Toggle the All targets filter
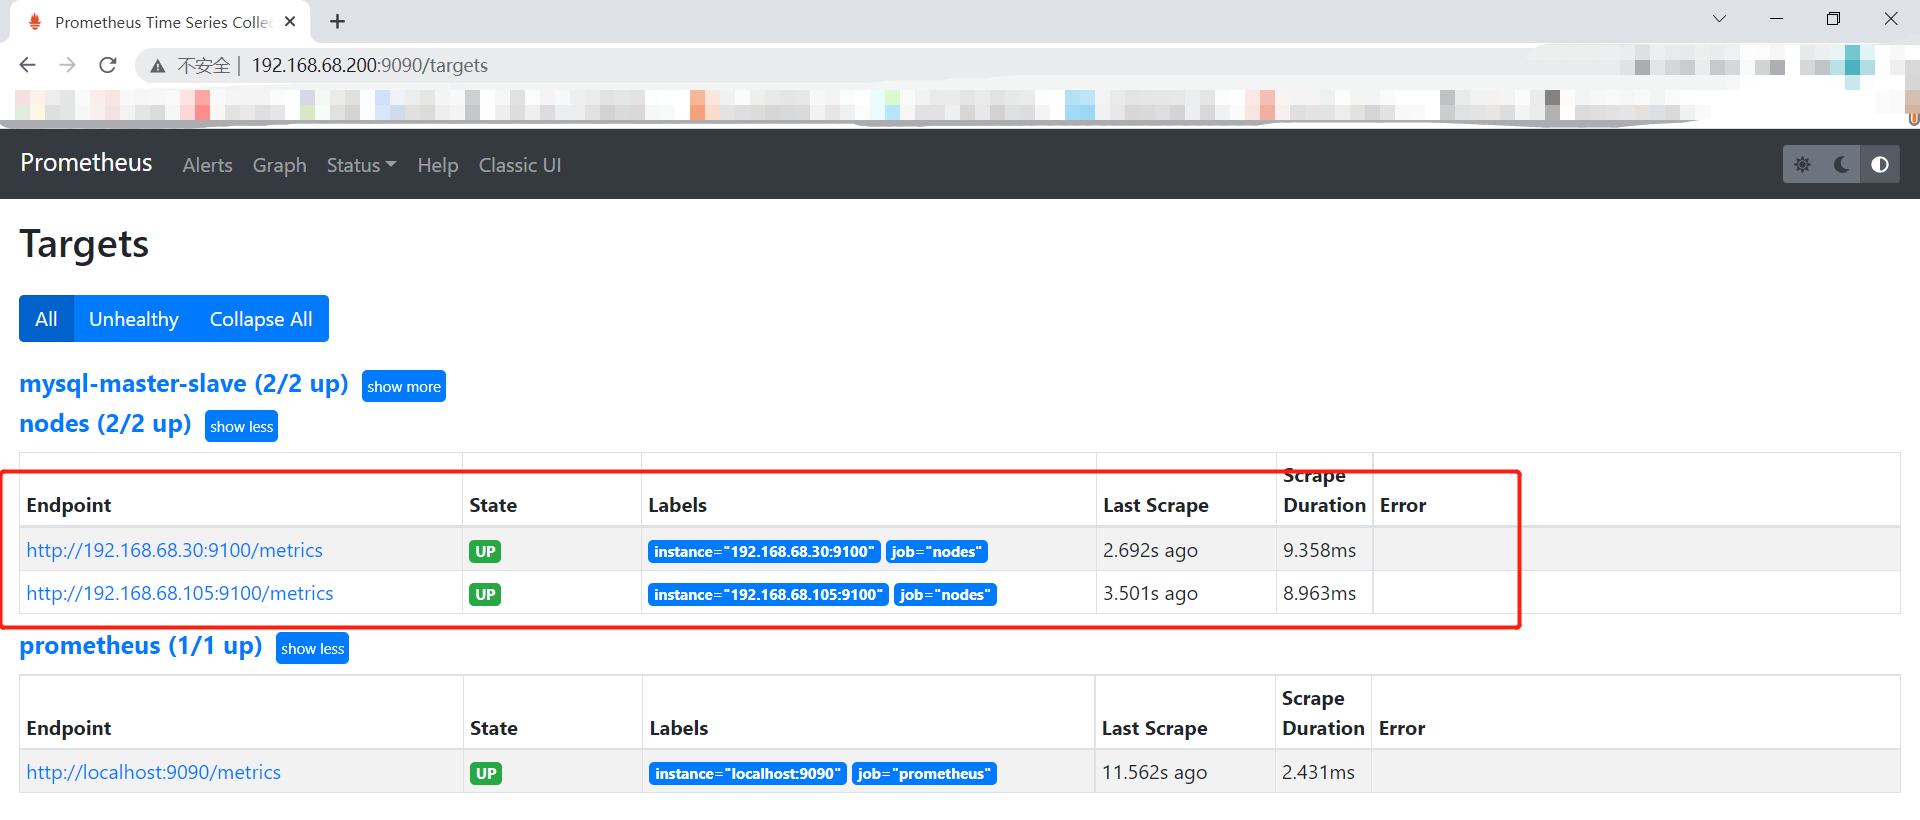Screen dimensions: 1920x820 pos(46,319)
